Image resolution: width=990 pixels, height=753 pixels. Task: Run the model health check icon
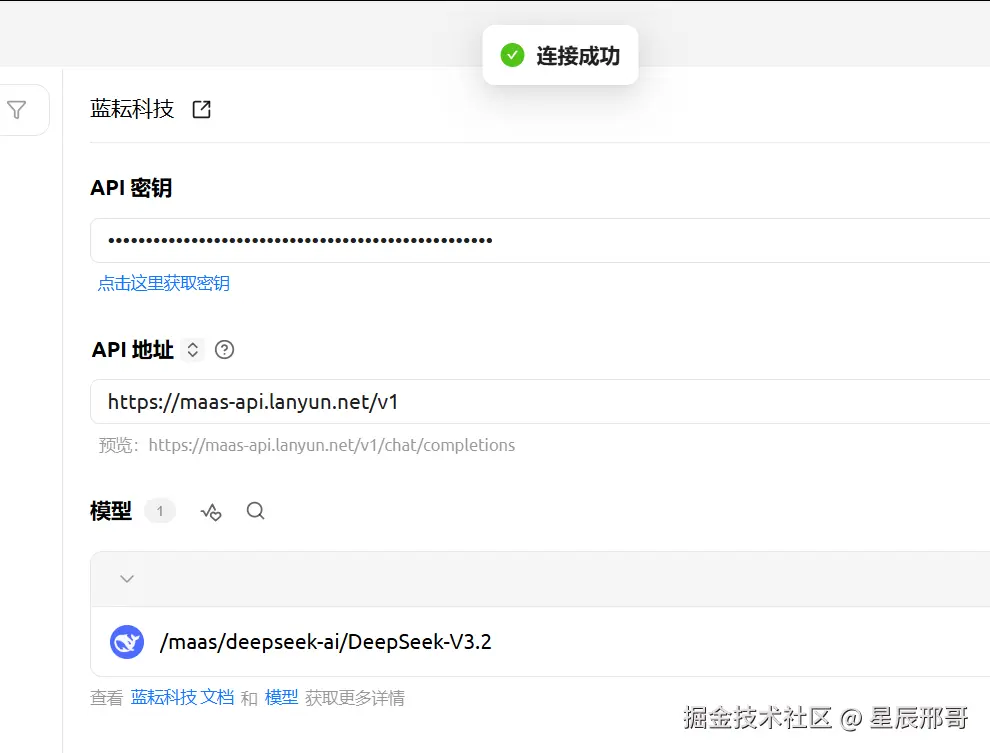(211, 511)
